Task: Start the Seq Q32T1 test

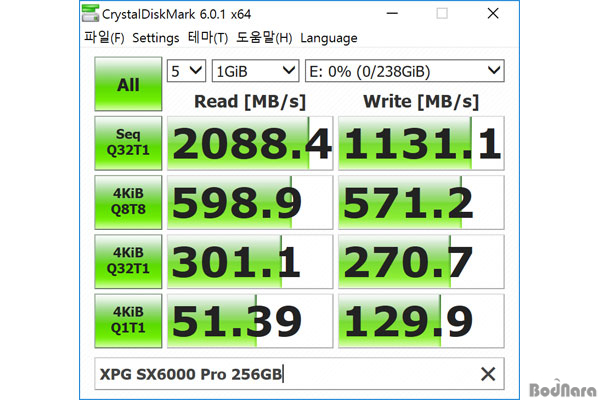Action: point(128,143)
